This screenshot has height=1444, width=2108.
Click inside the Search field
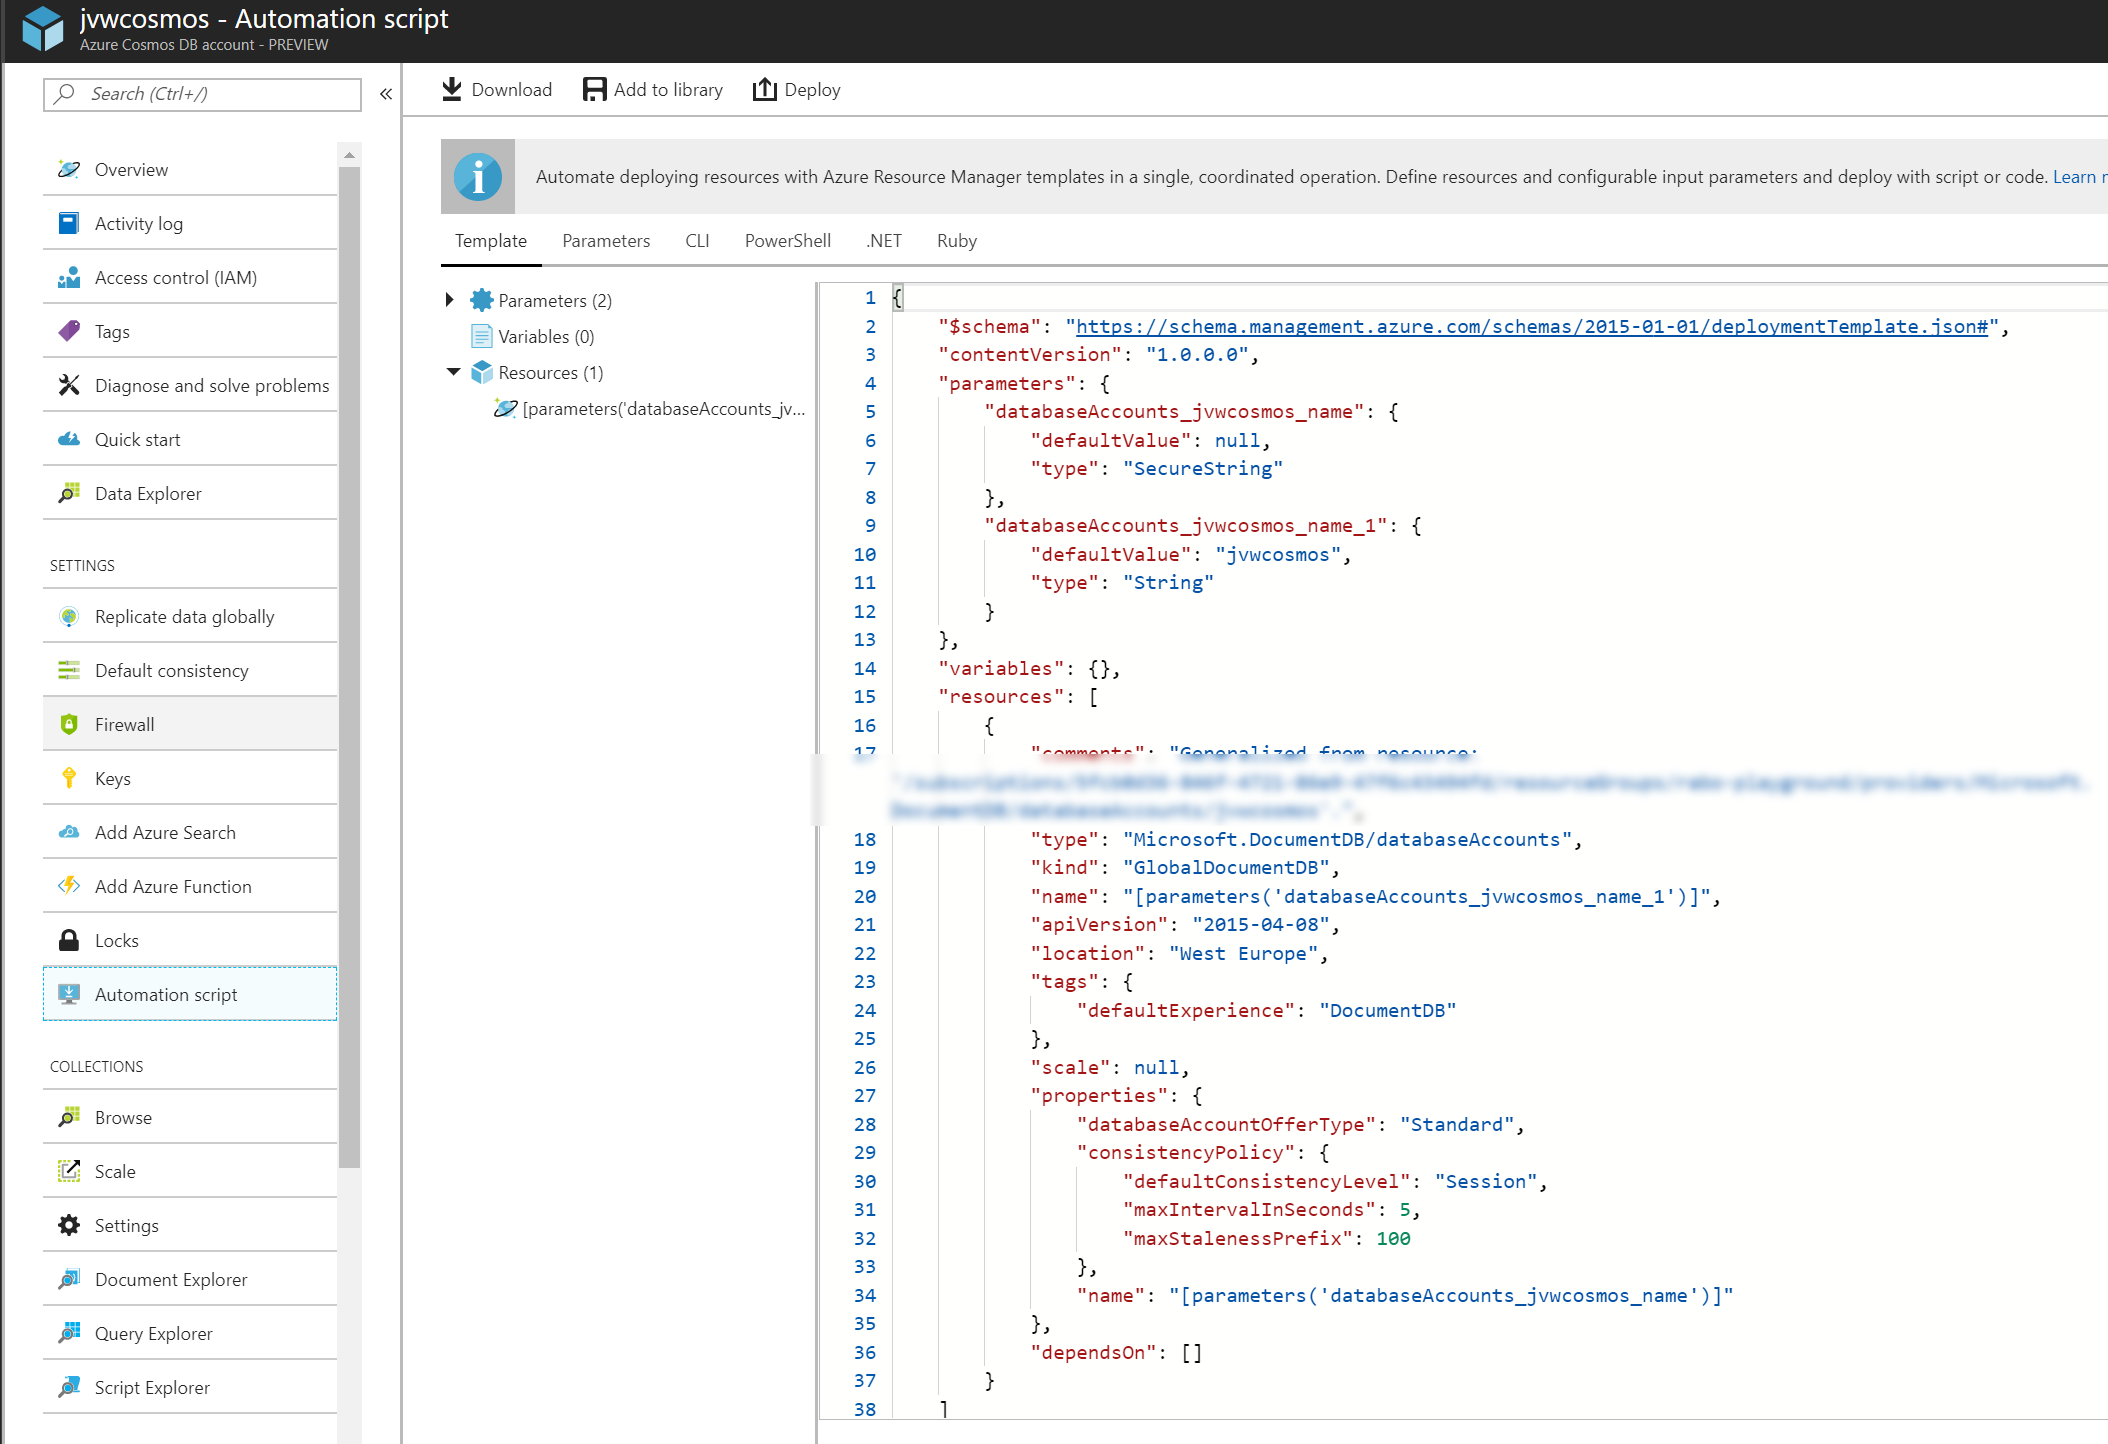point(200,94)
